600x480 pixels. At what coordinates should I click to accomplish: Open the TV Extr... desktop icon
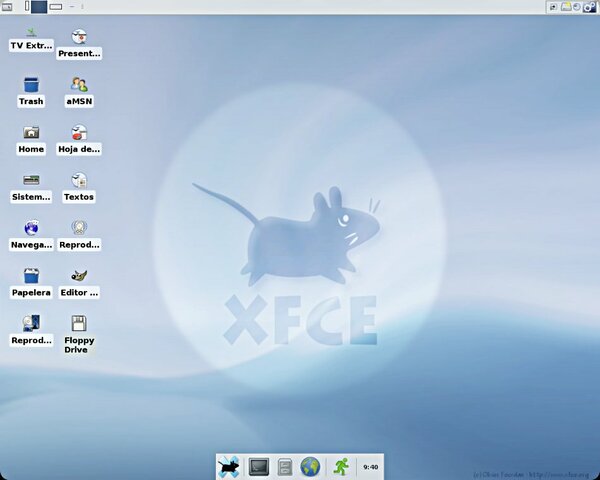31,40
